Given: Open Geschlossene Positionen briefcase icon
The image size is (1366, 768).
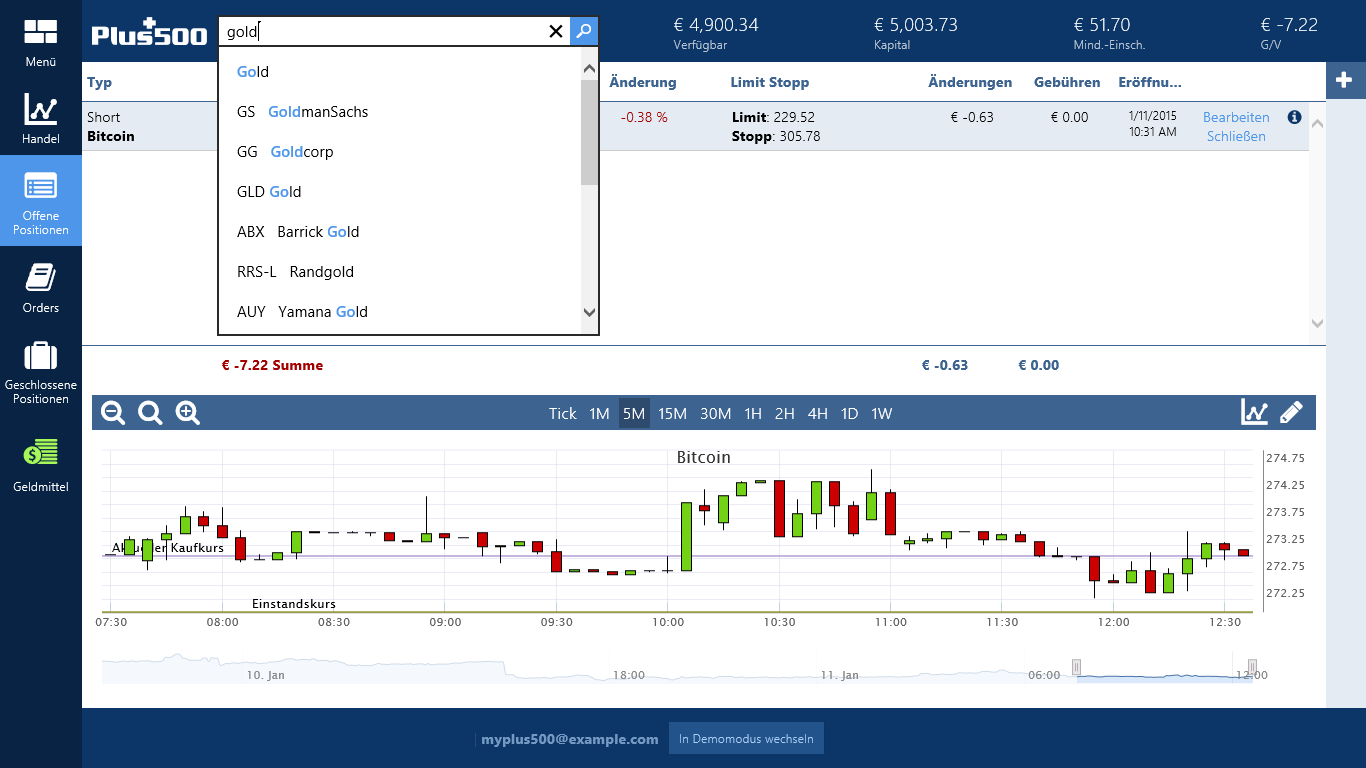Looking at the screenshot, I should click(x=41, y=356).
